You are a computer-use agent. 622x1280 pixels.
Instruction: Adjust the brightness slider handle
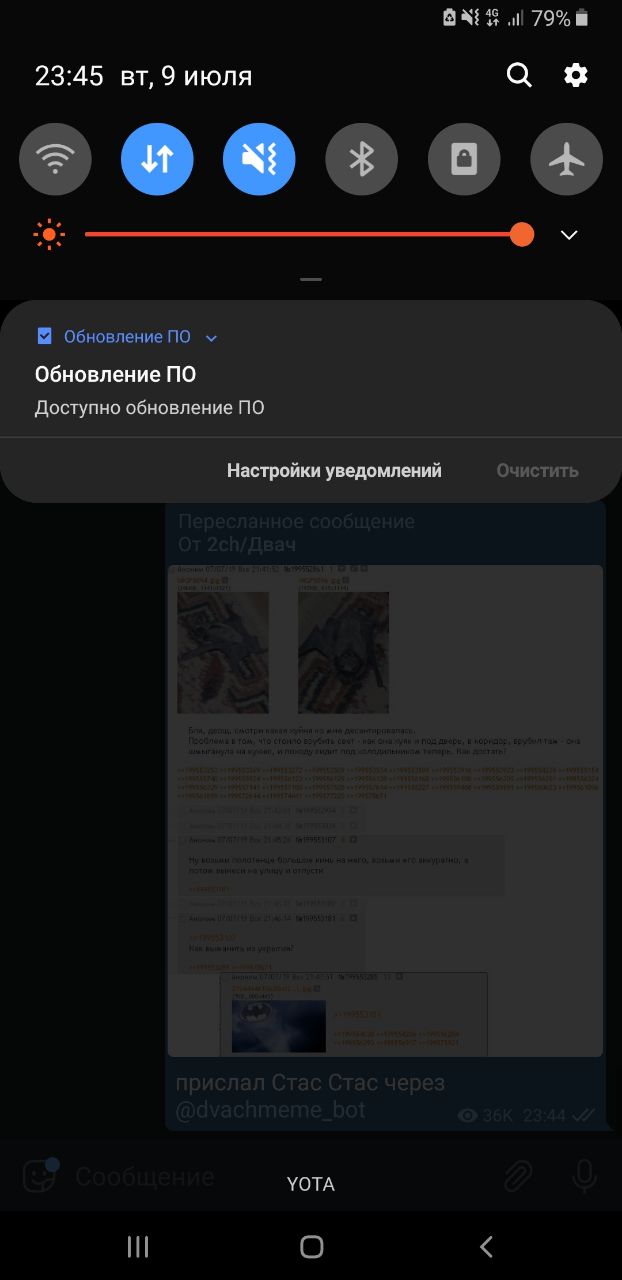[521, 235]
